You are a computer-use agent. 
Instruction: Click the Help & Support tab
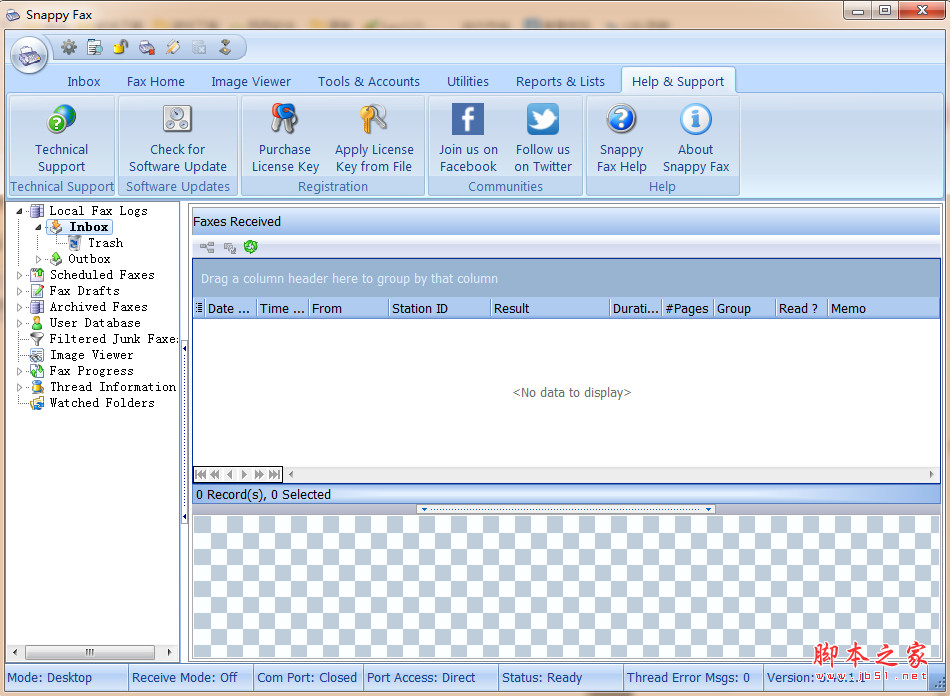pos(678,81)
